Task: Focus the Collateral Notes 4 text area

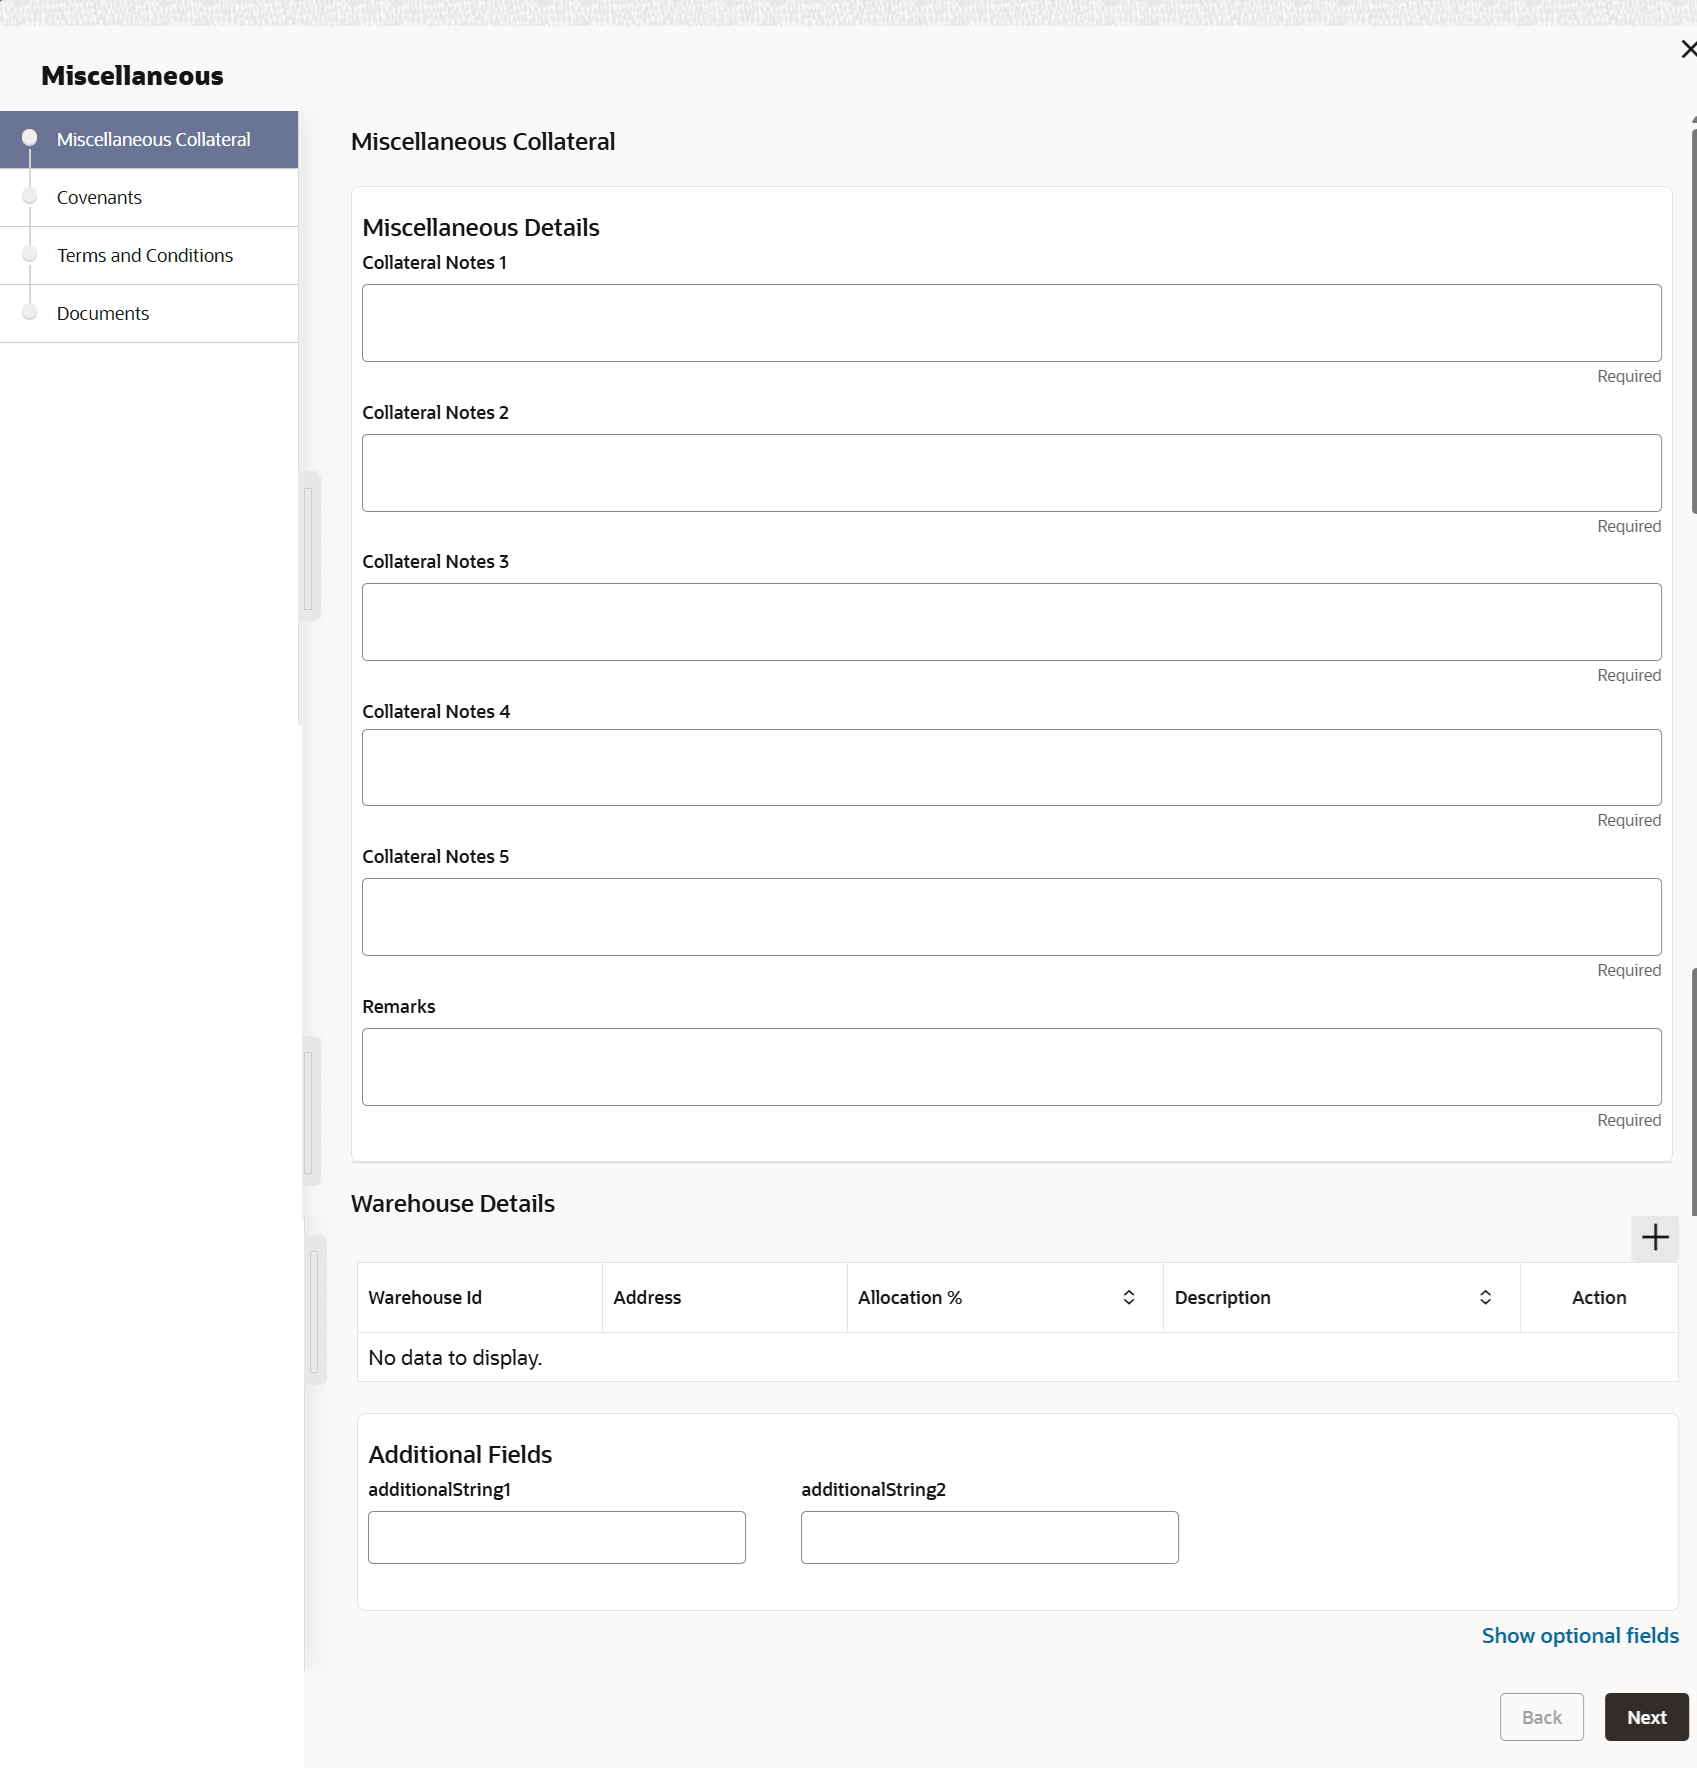Action: [x=1012, y=768]
